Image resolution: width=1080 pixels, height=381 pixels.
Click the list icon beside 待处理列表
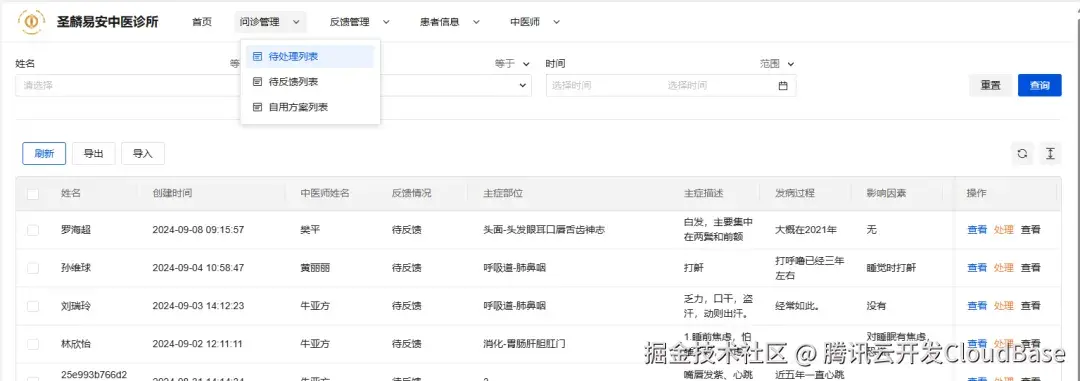pos(258,56)
